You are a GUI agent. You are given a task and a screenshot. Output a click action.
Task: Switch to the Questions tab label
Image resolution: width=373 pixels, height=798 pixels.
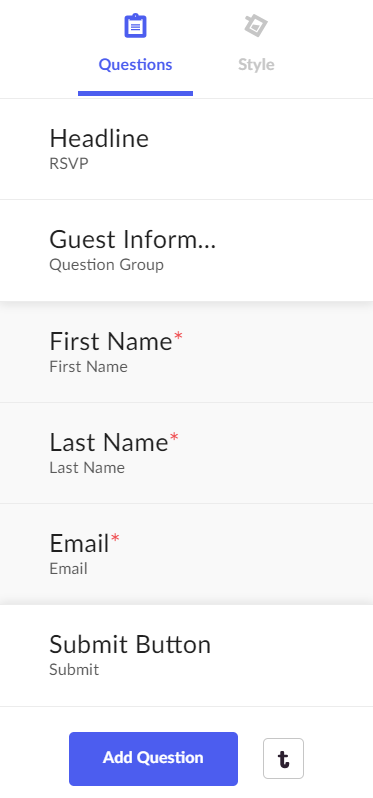(135, 65)
